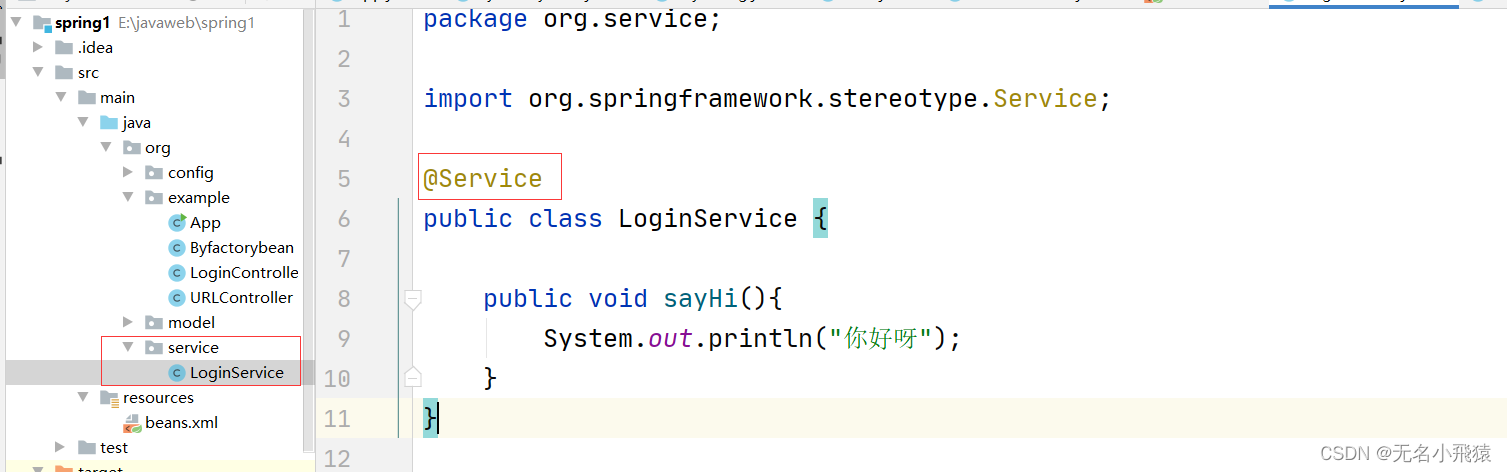Collapse the main folder arrow
The image size is (1507, 472).
click(61, 97)
